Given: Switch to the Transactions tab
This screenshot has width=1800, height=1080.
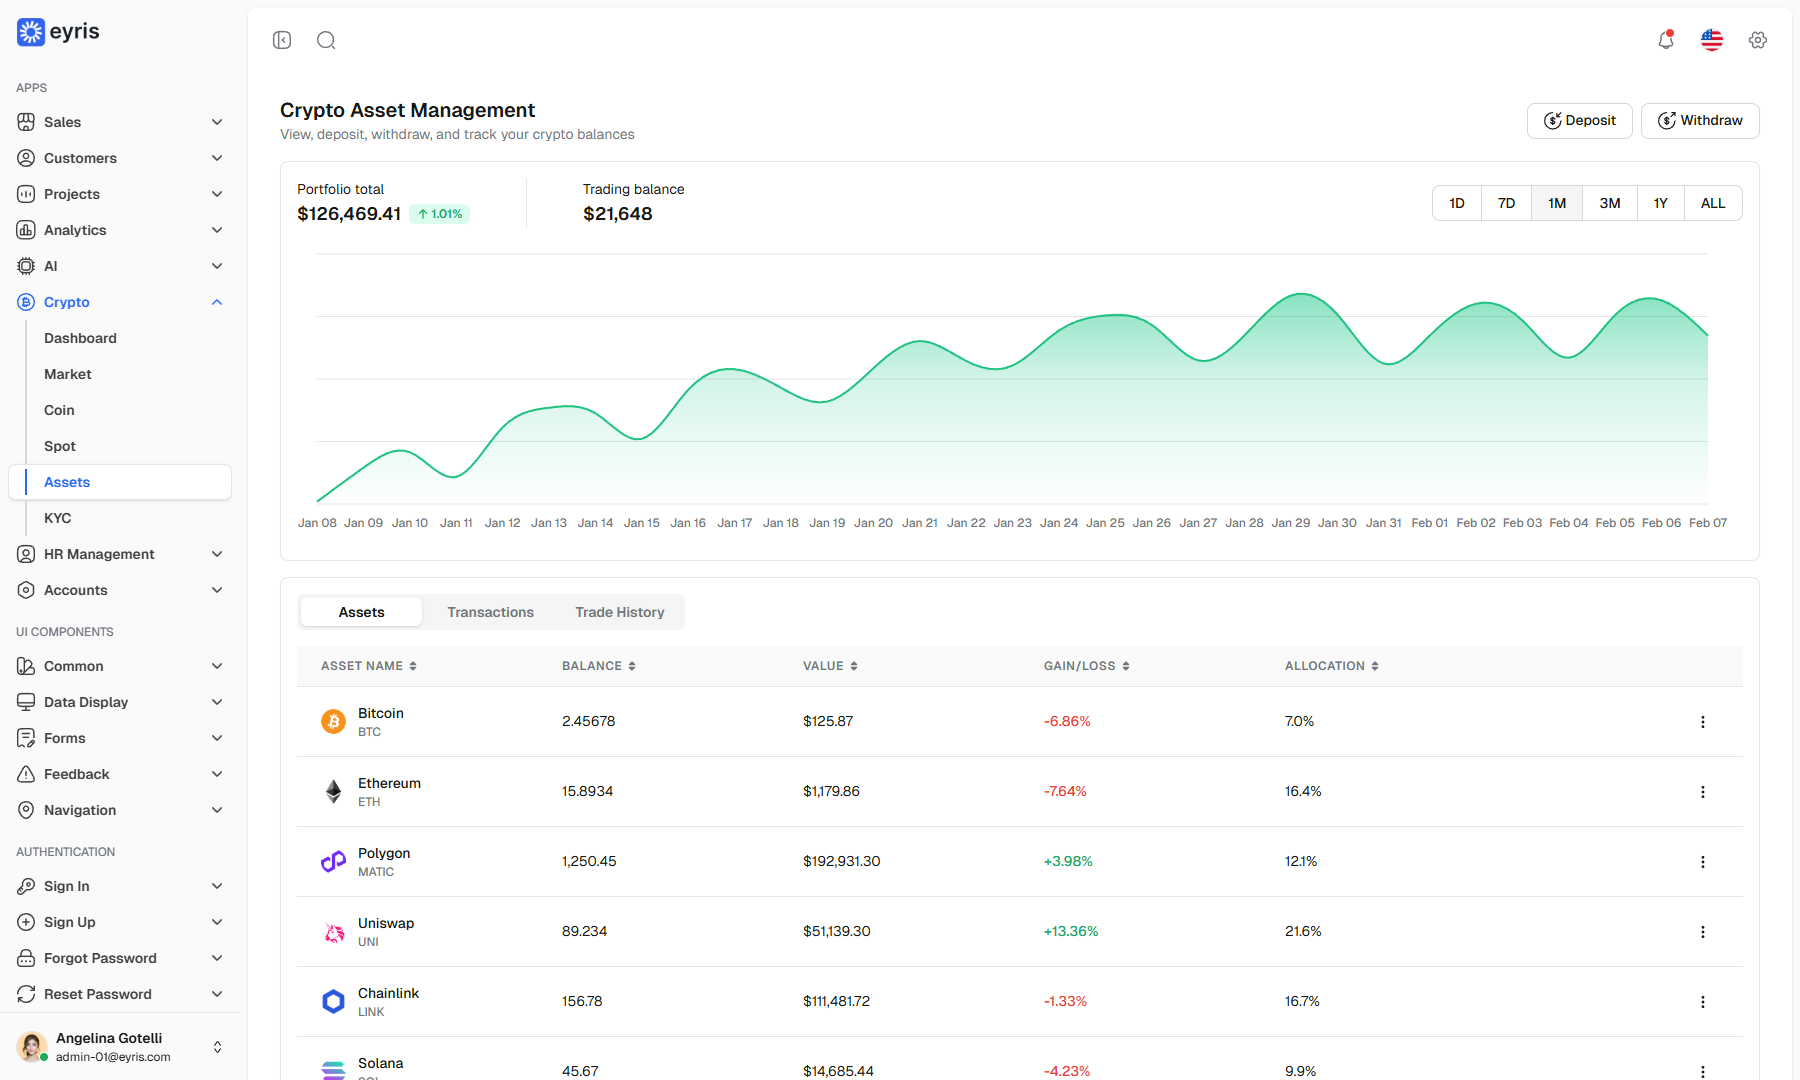Looking at the screenshot, I should click(490, 612).
